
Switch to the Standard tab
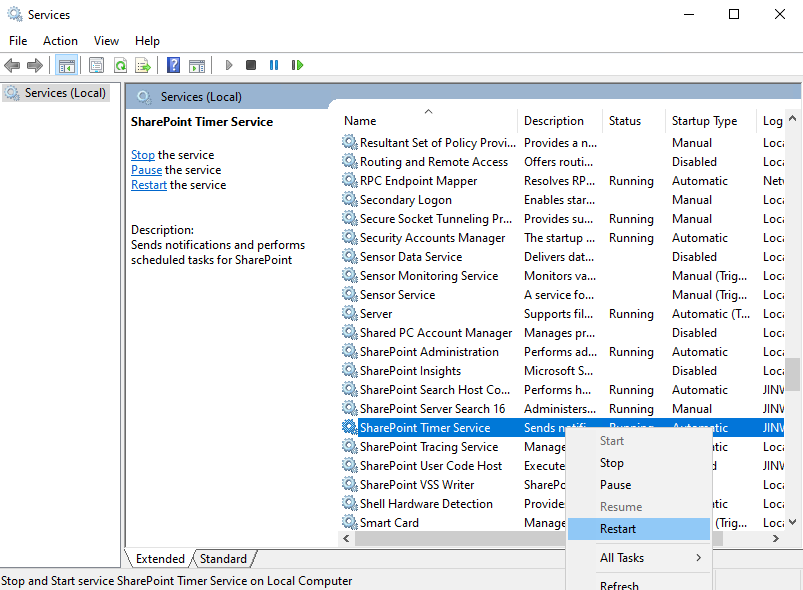[223, 559]
